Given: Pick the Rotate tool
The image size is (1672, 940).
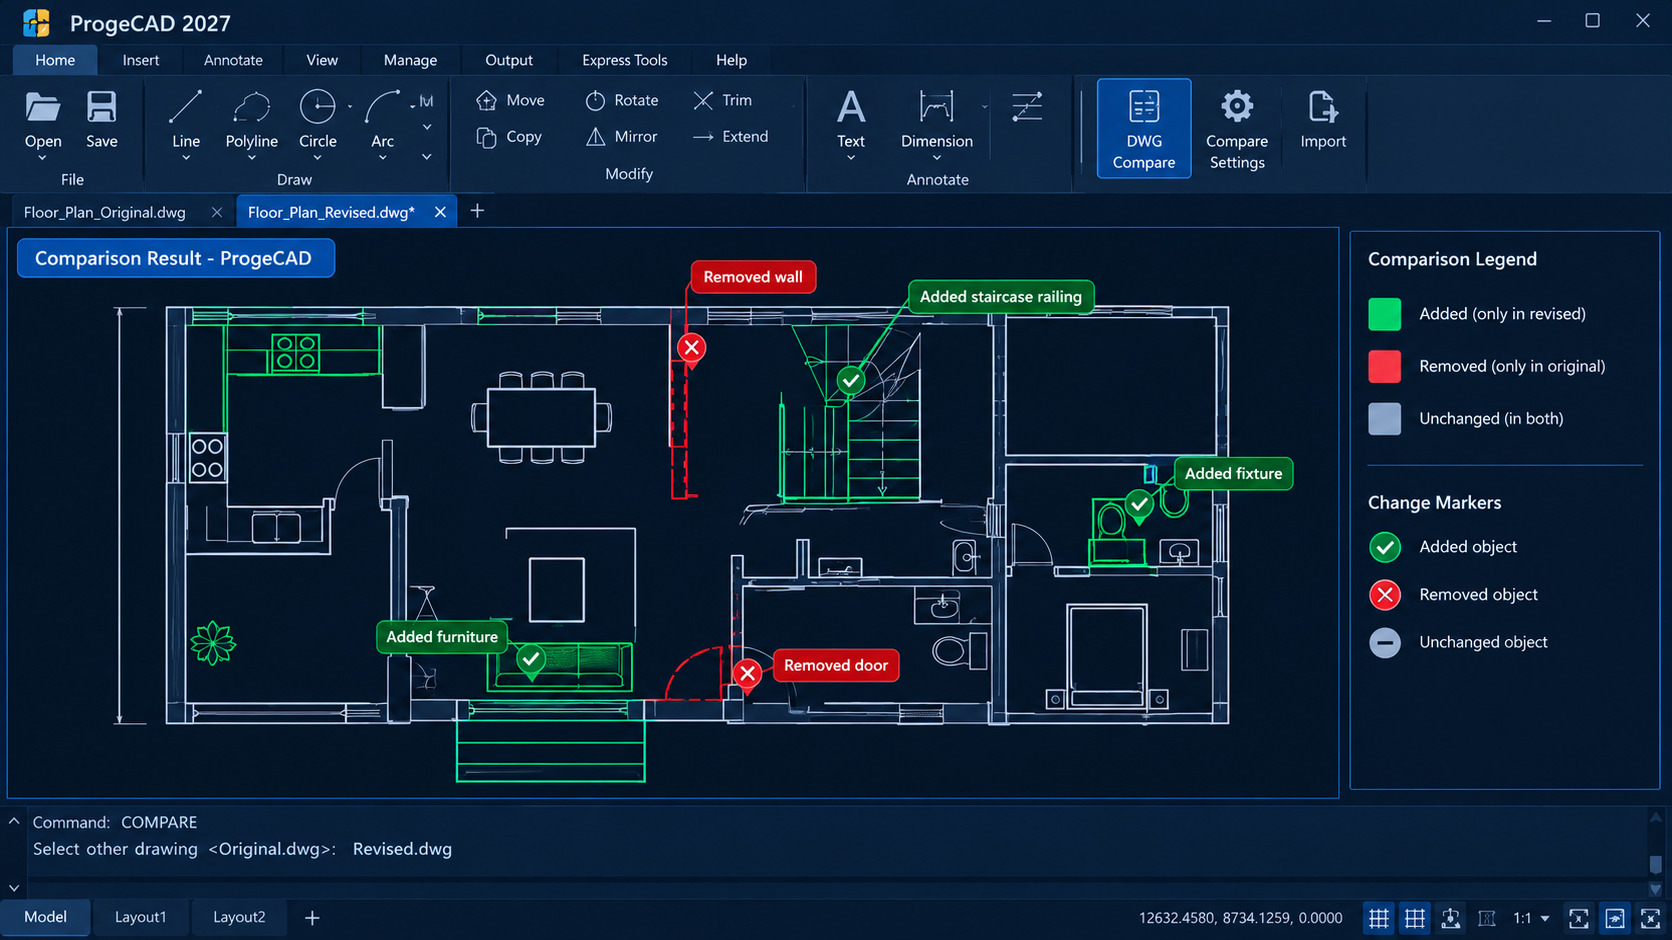Looking at the screenshot, I should (622, 100).
